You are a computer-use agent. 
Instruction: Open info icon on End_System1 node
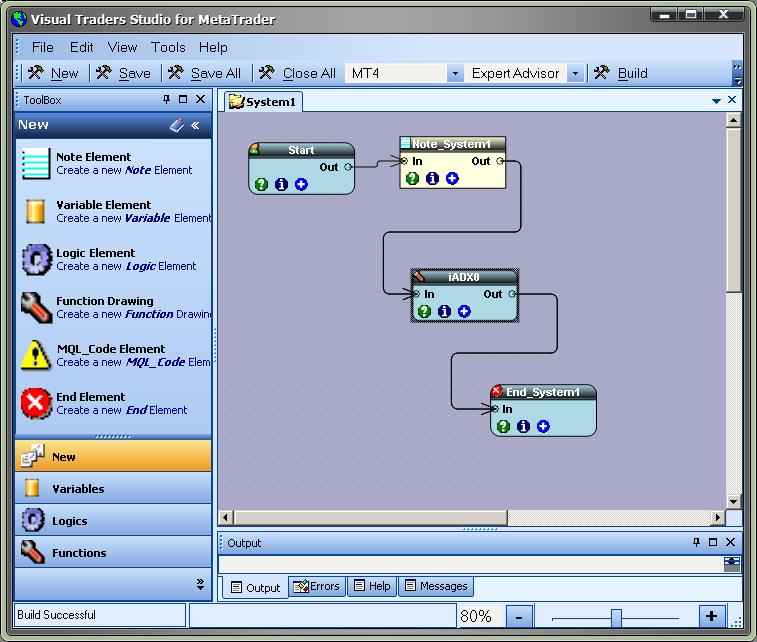[x=523, y=426]
